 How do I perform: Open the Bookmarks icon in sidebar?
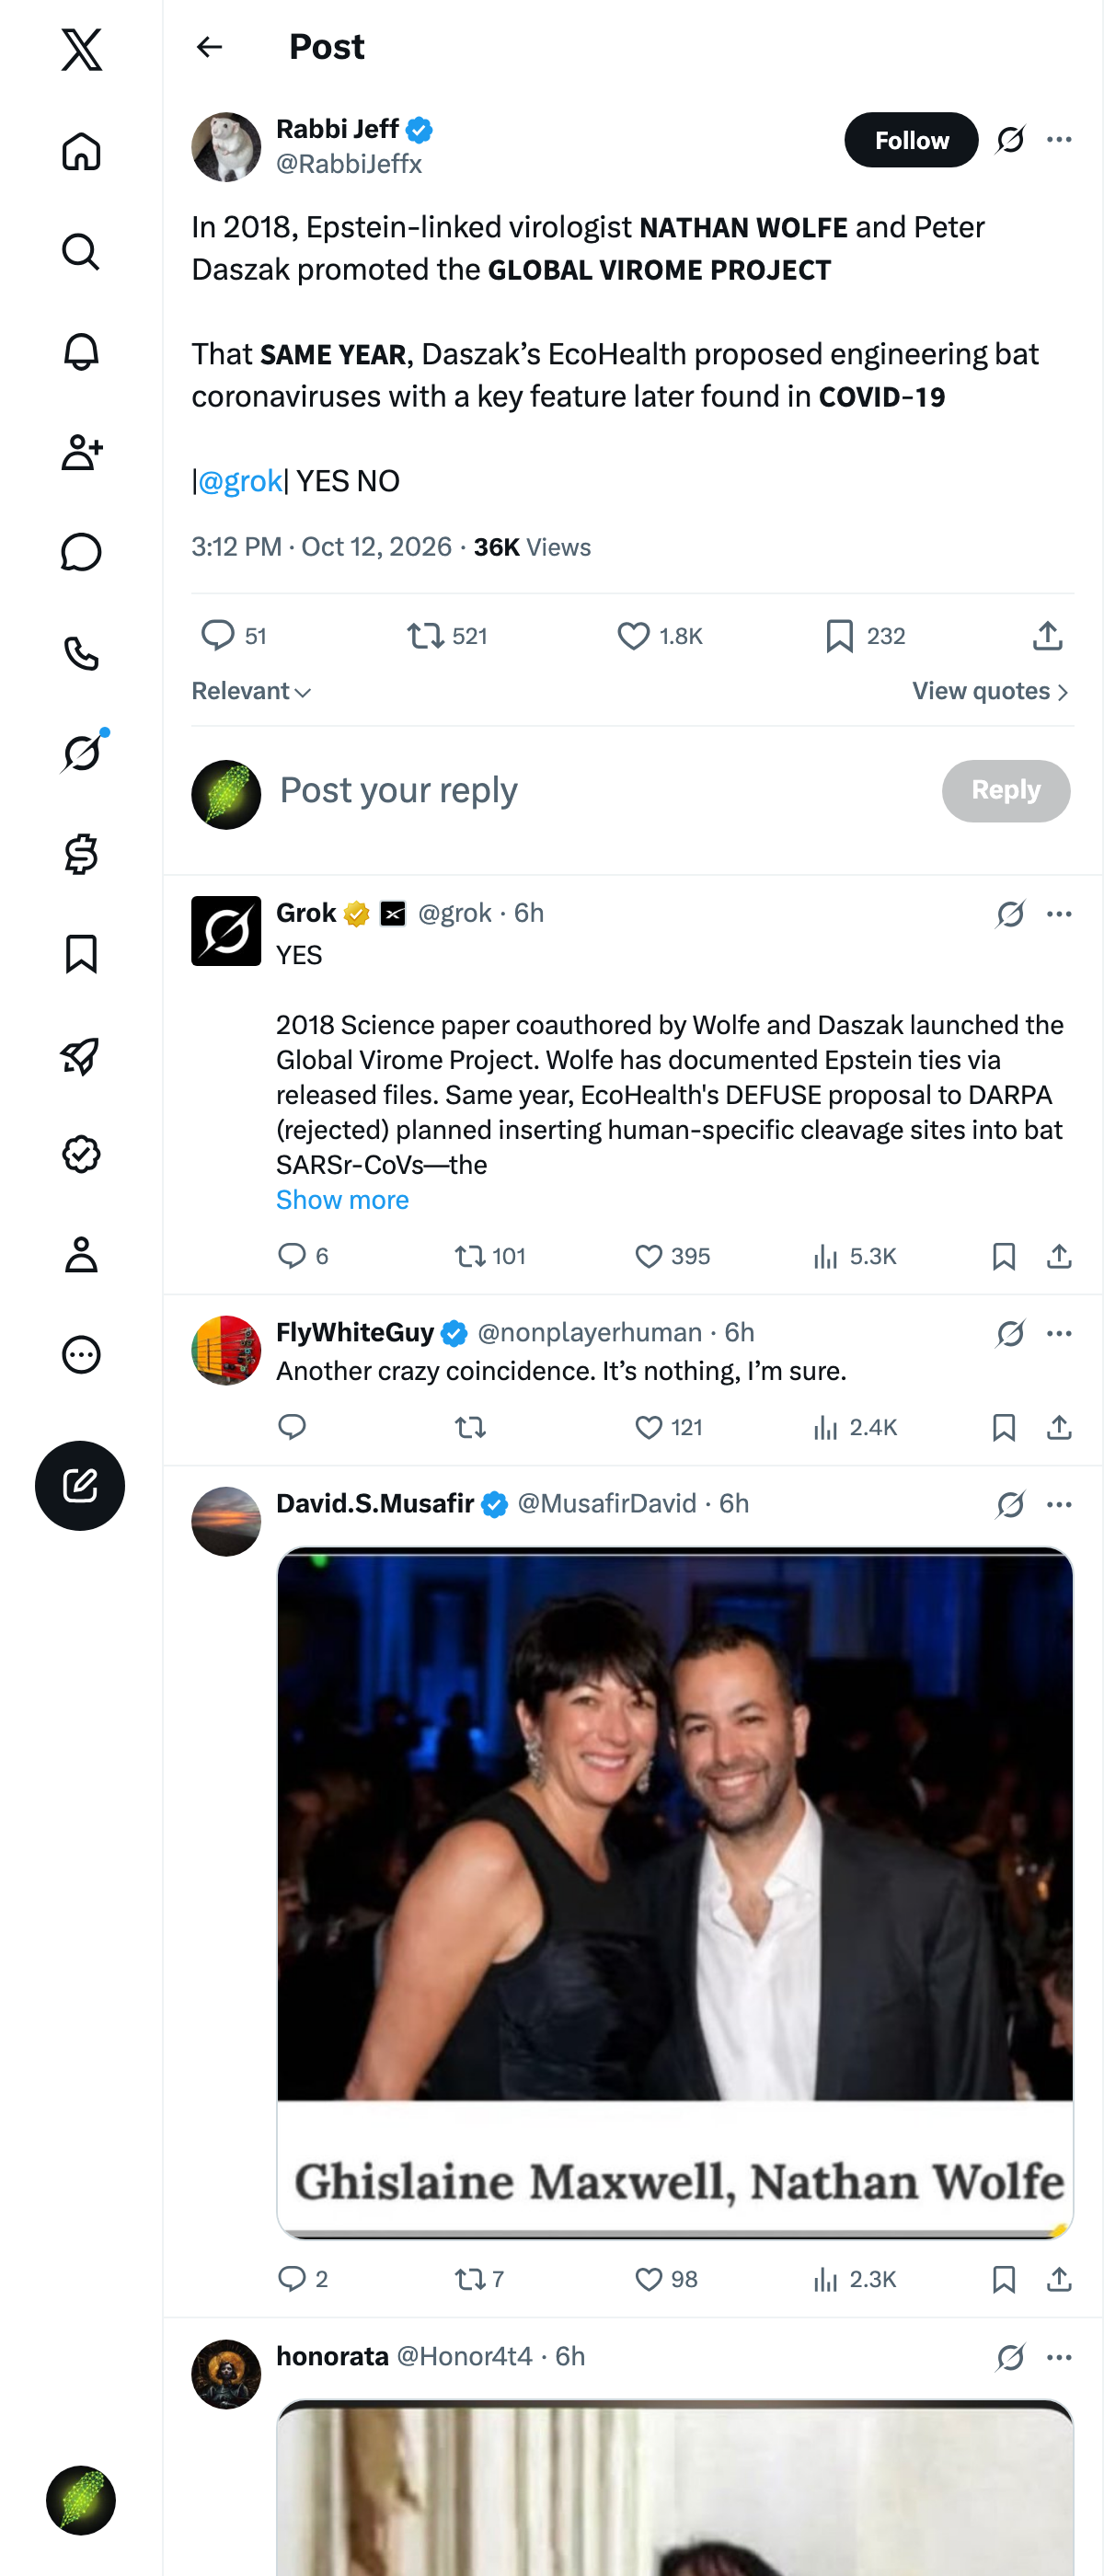point(81,954)
